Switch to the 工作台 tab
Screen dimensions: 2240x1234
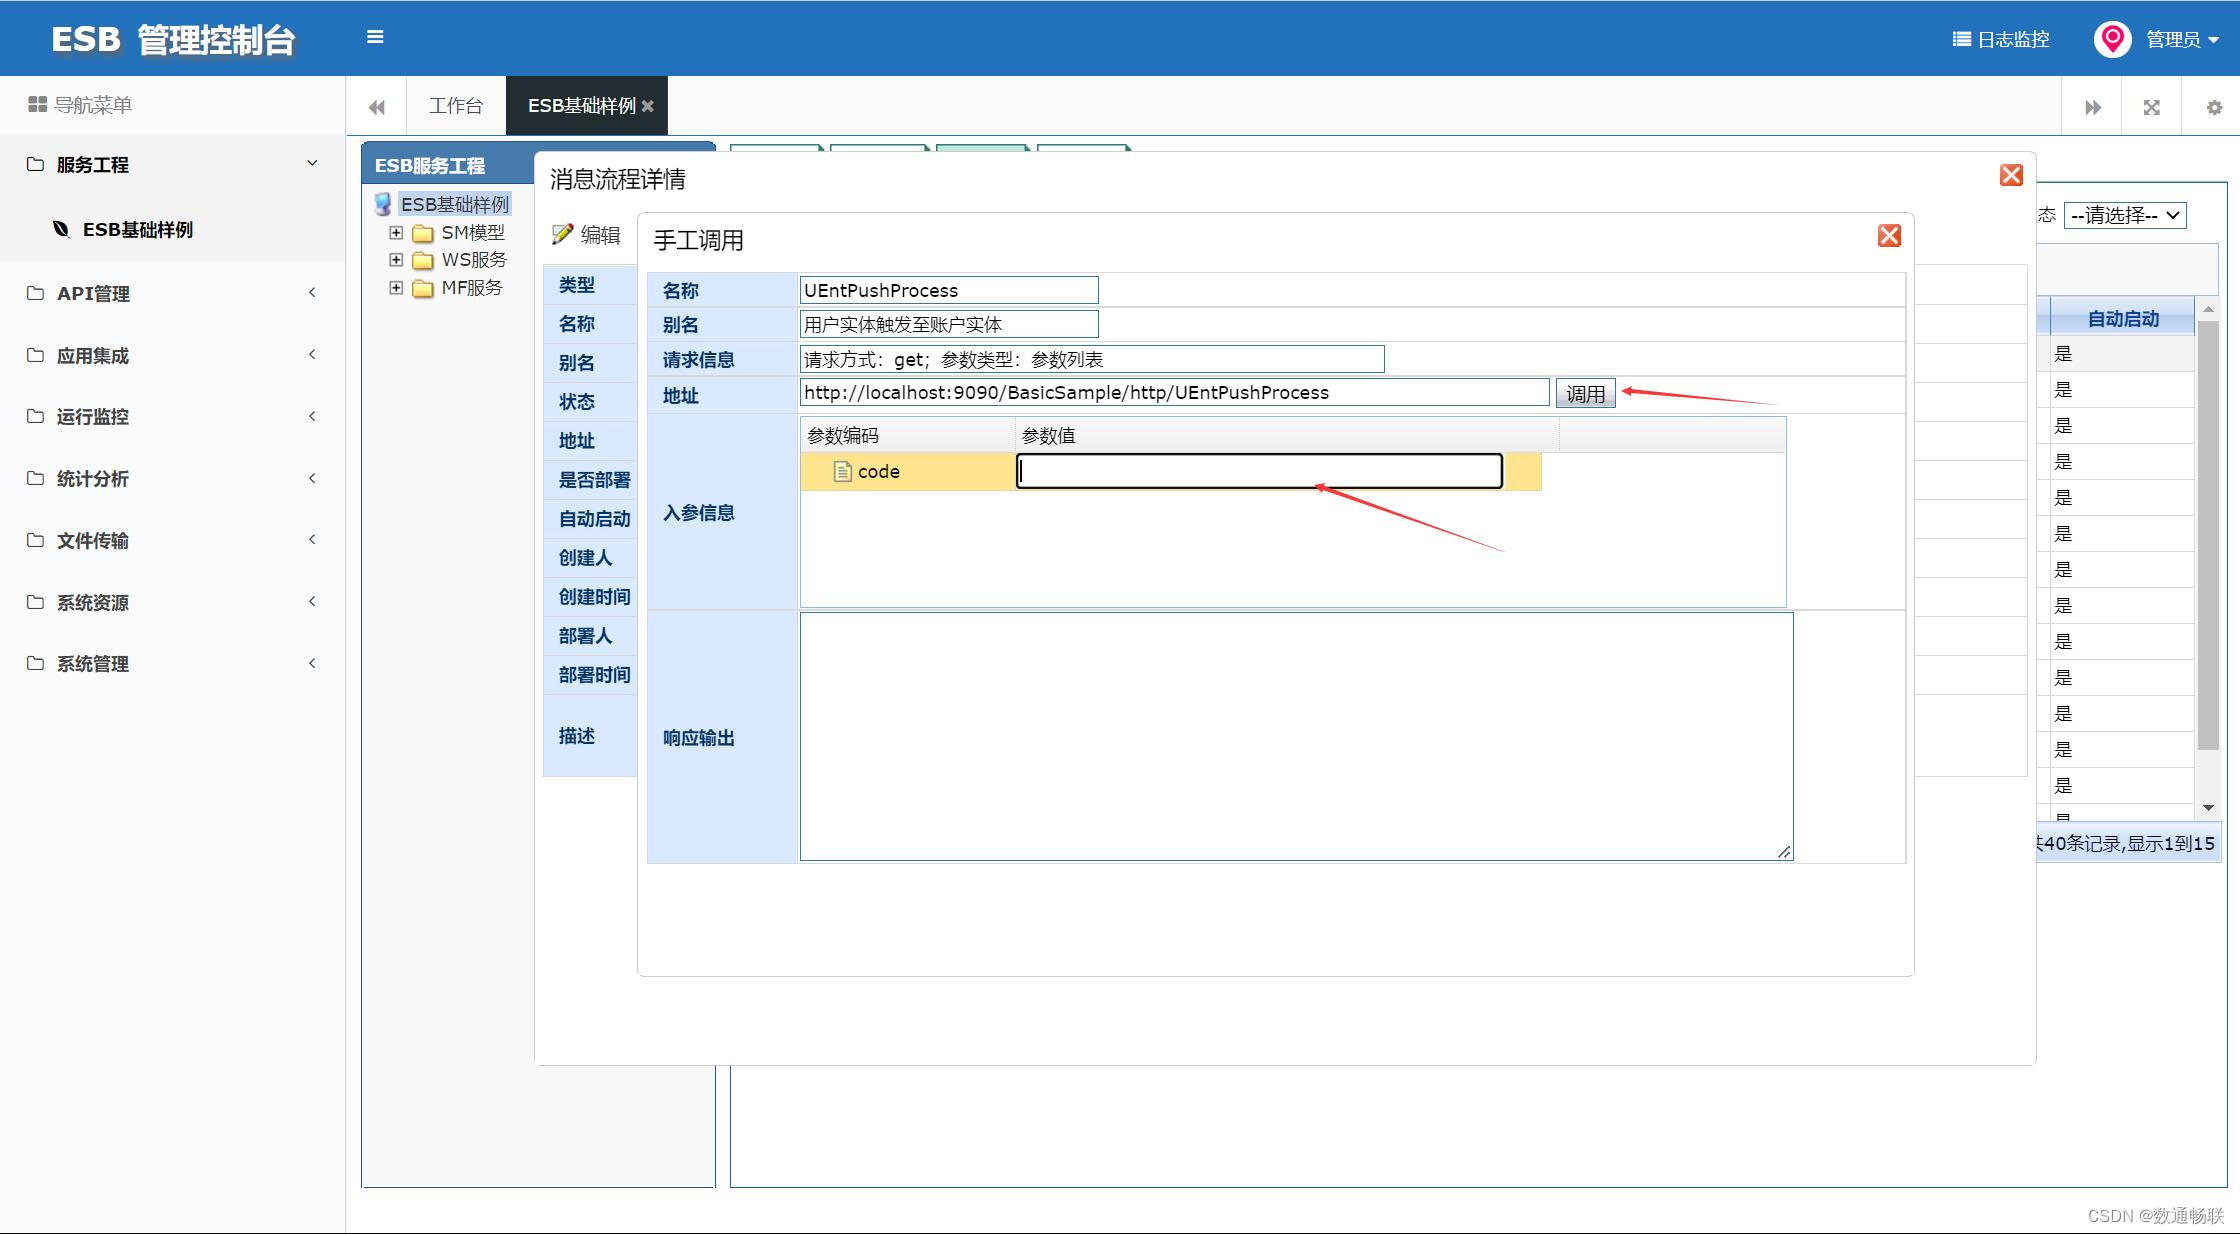click(x=456, y=106)
